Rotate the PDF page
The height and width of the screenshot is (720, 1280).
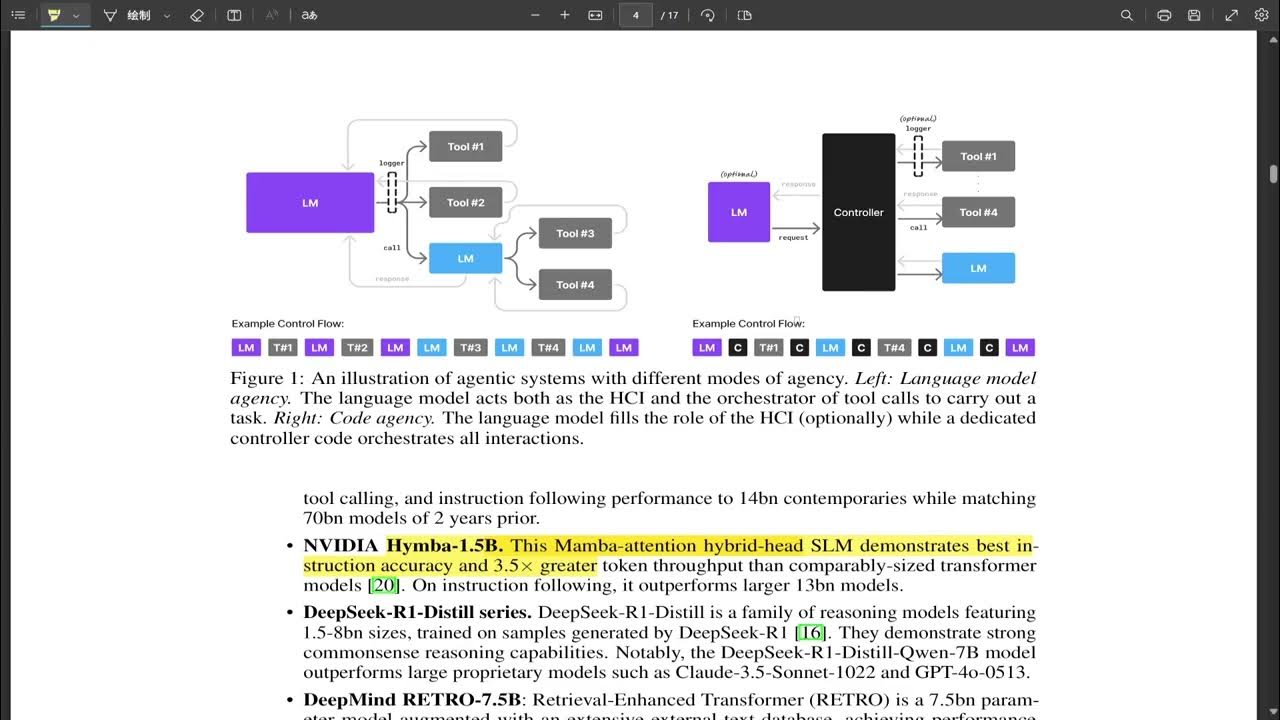(x=708, y=15)
